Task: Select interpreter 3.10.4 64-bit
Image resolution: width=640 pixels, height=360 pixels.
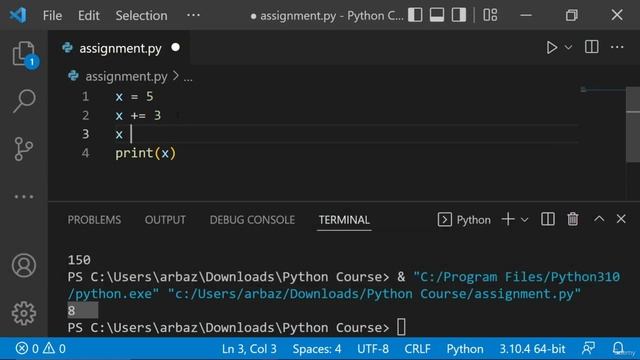Action: pyautogui.click(x=532, y=349)
